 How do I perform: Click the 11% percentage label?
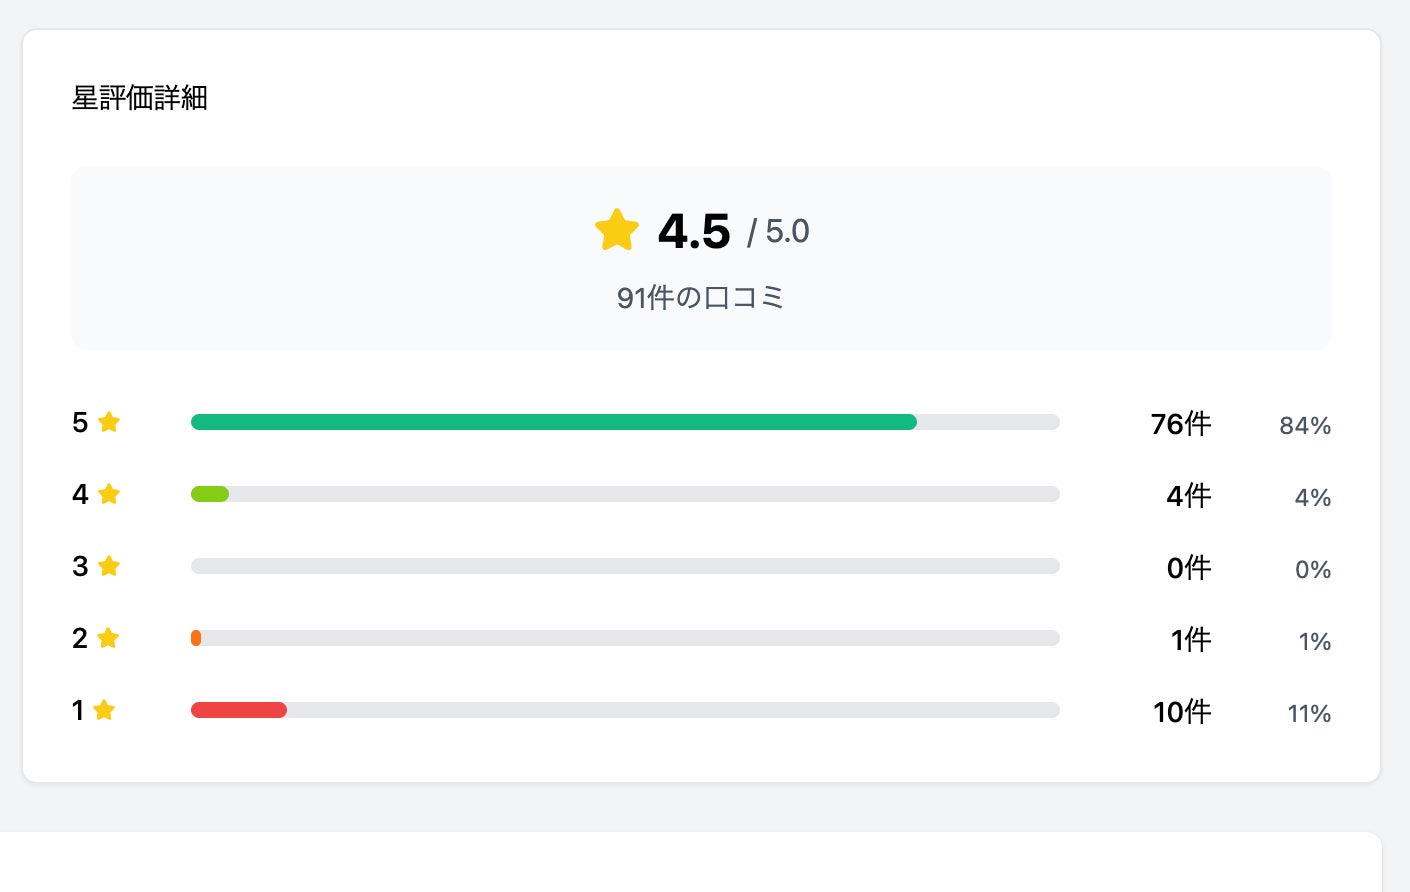point(1309,714)
